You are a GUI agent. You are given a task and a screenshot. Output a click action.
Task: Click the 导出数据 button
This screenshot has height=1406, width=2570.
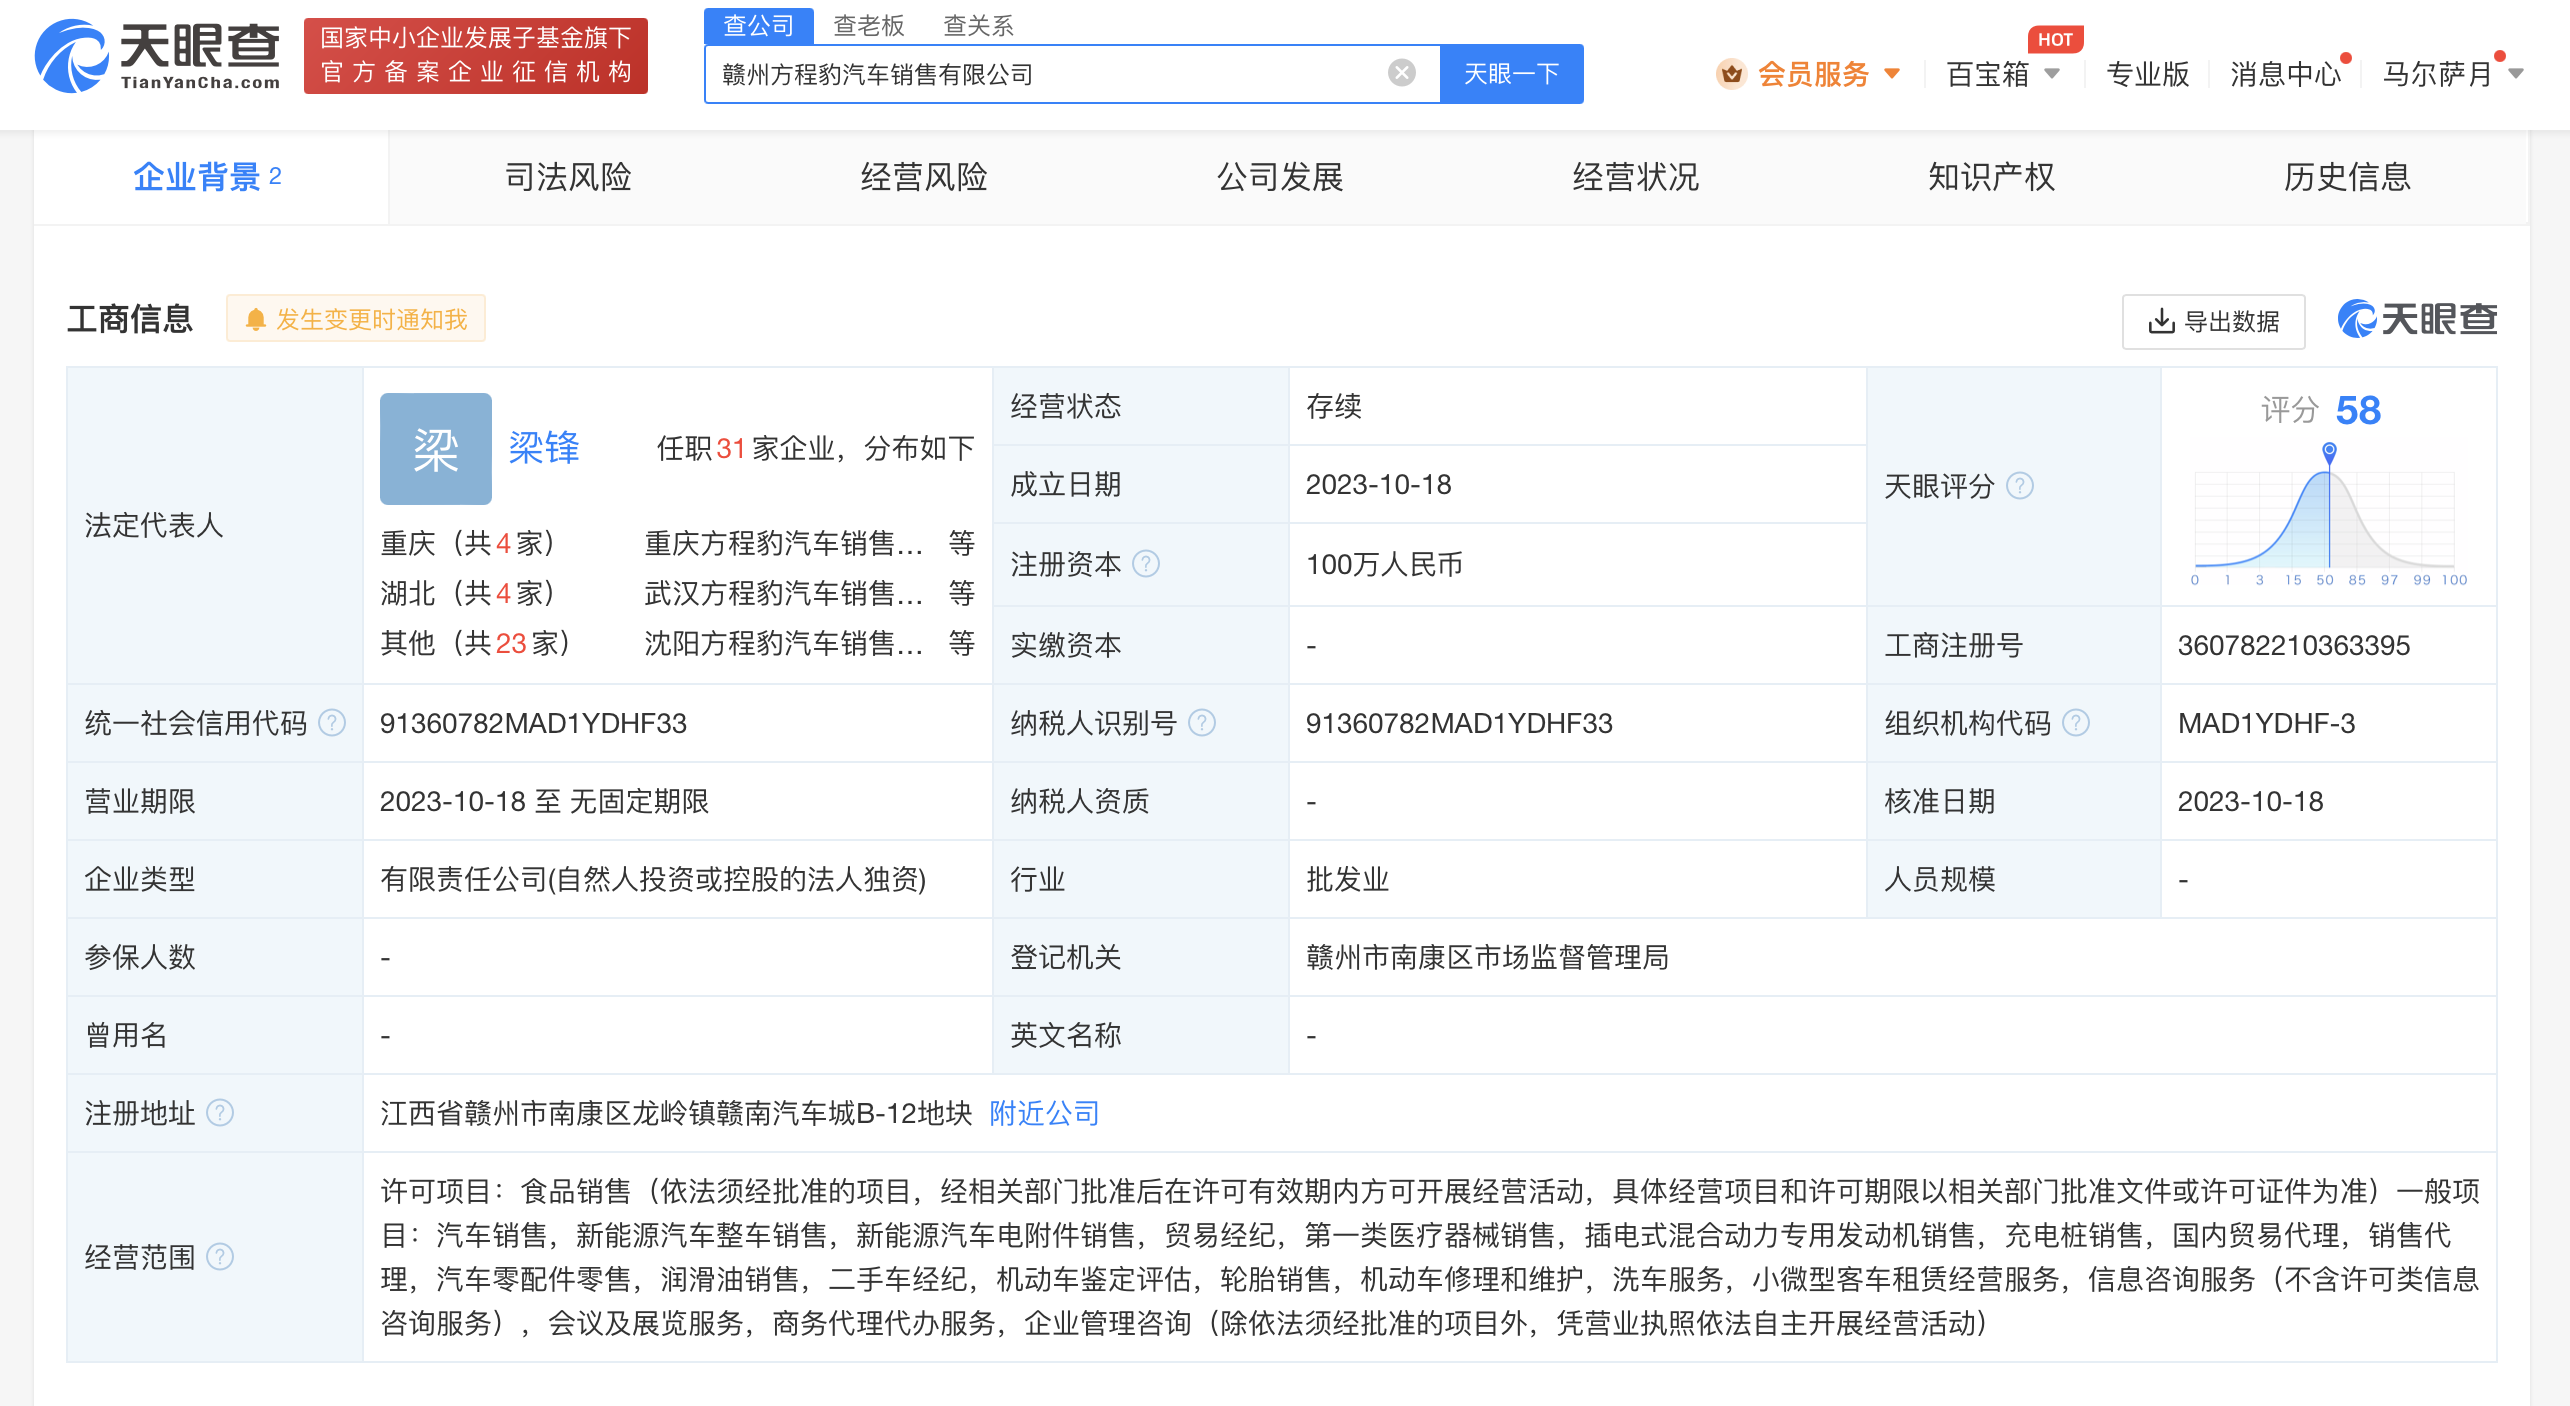point(2214,321)
